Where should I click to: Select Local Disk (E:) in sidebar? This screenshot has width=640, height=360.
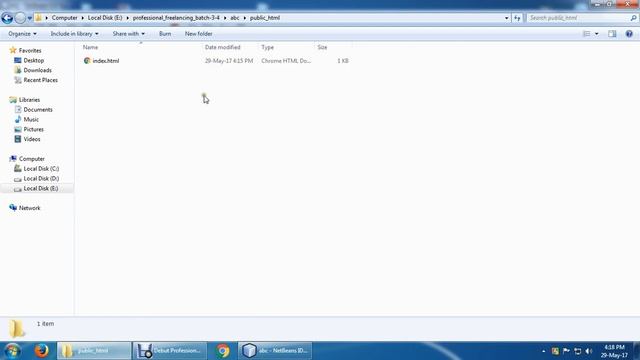coord(41,188)
